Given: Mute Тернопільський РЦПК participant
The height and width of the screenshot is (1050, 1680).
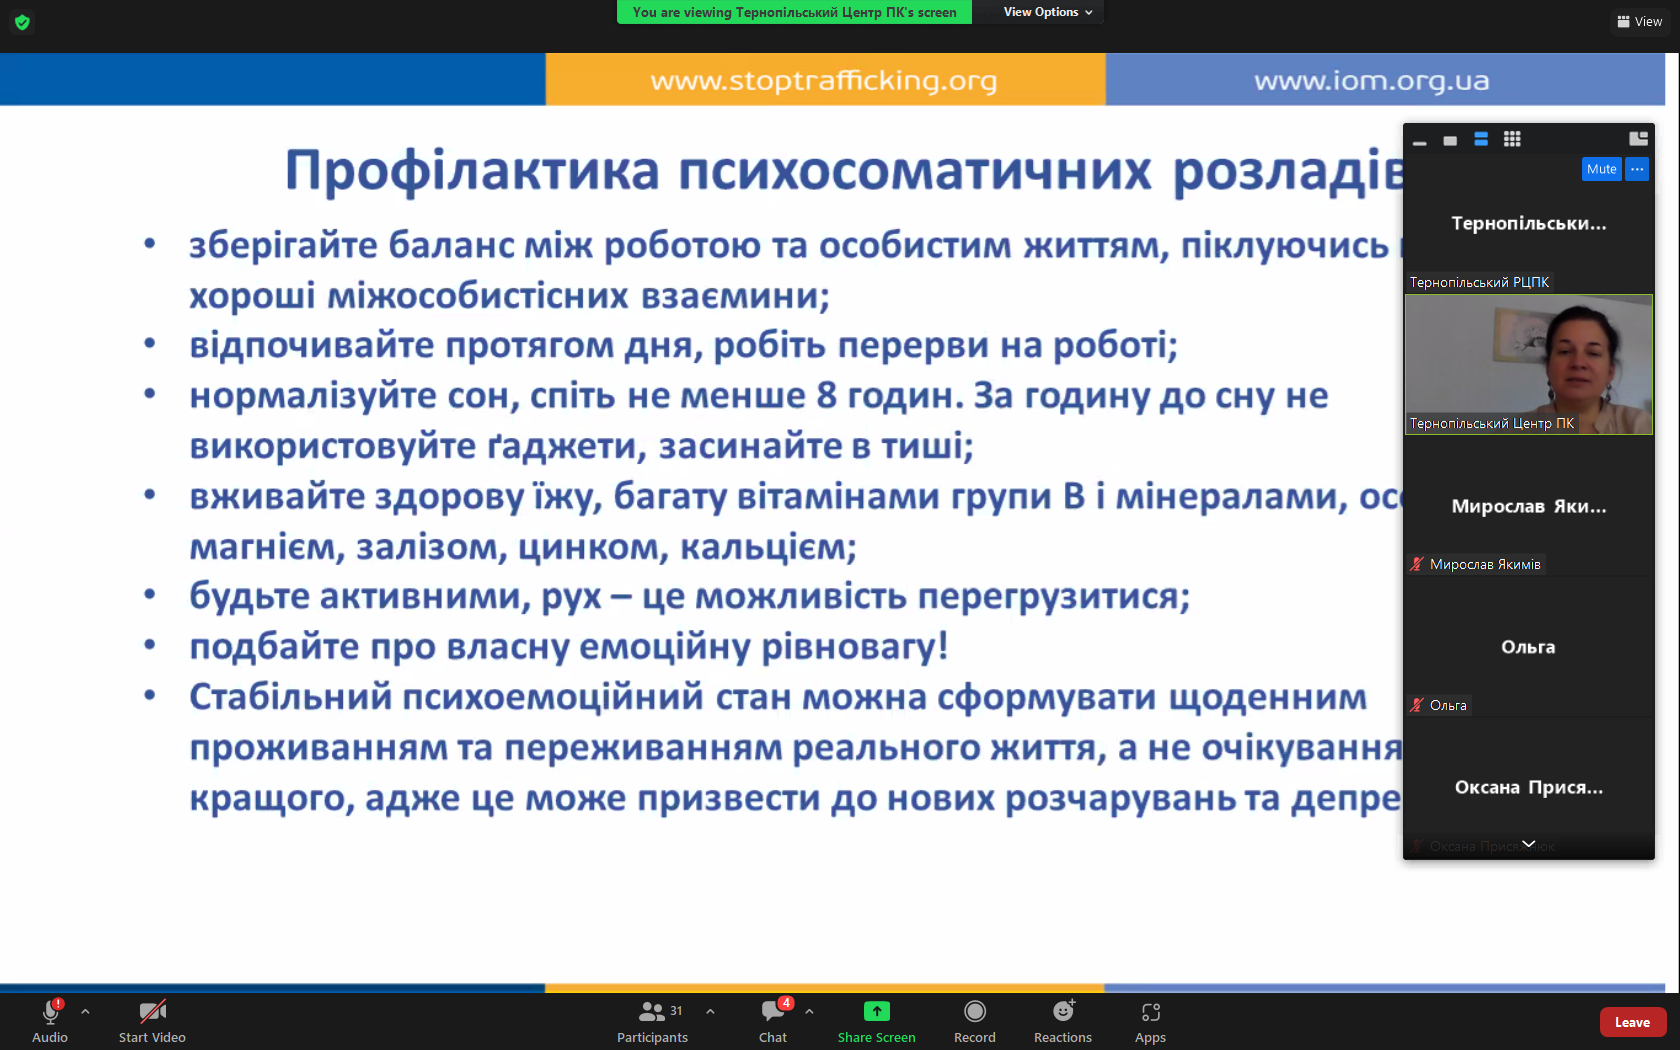Looking at the screenshot, I should tap(1601, 169).
